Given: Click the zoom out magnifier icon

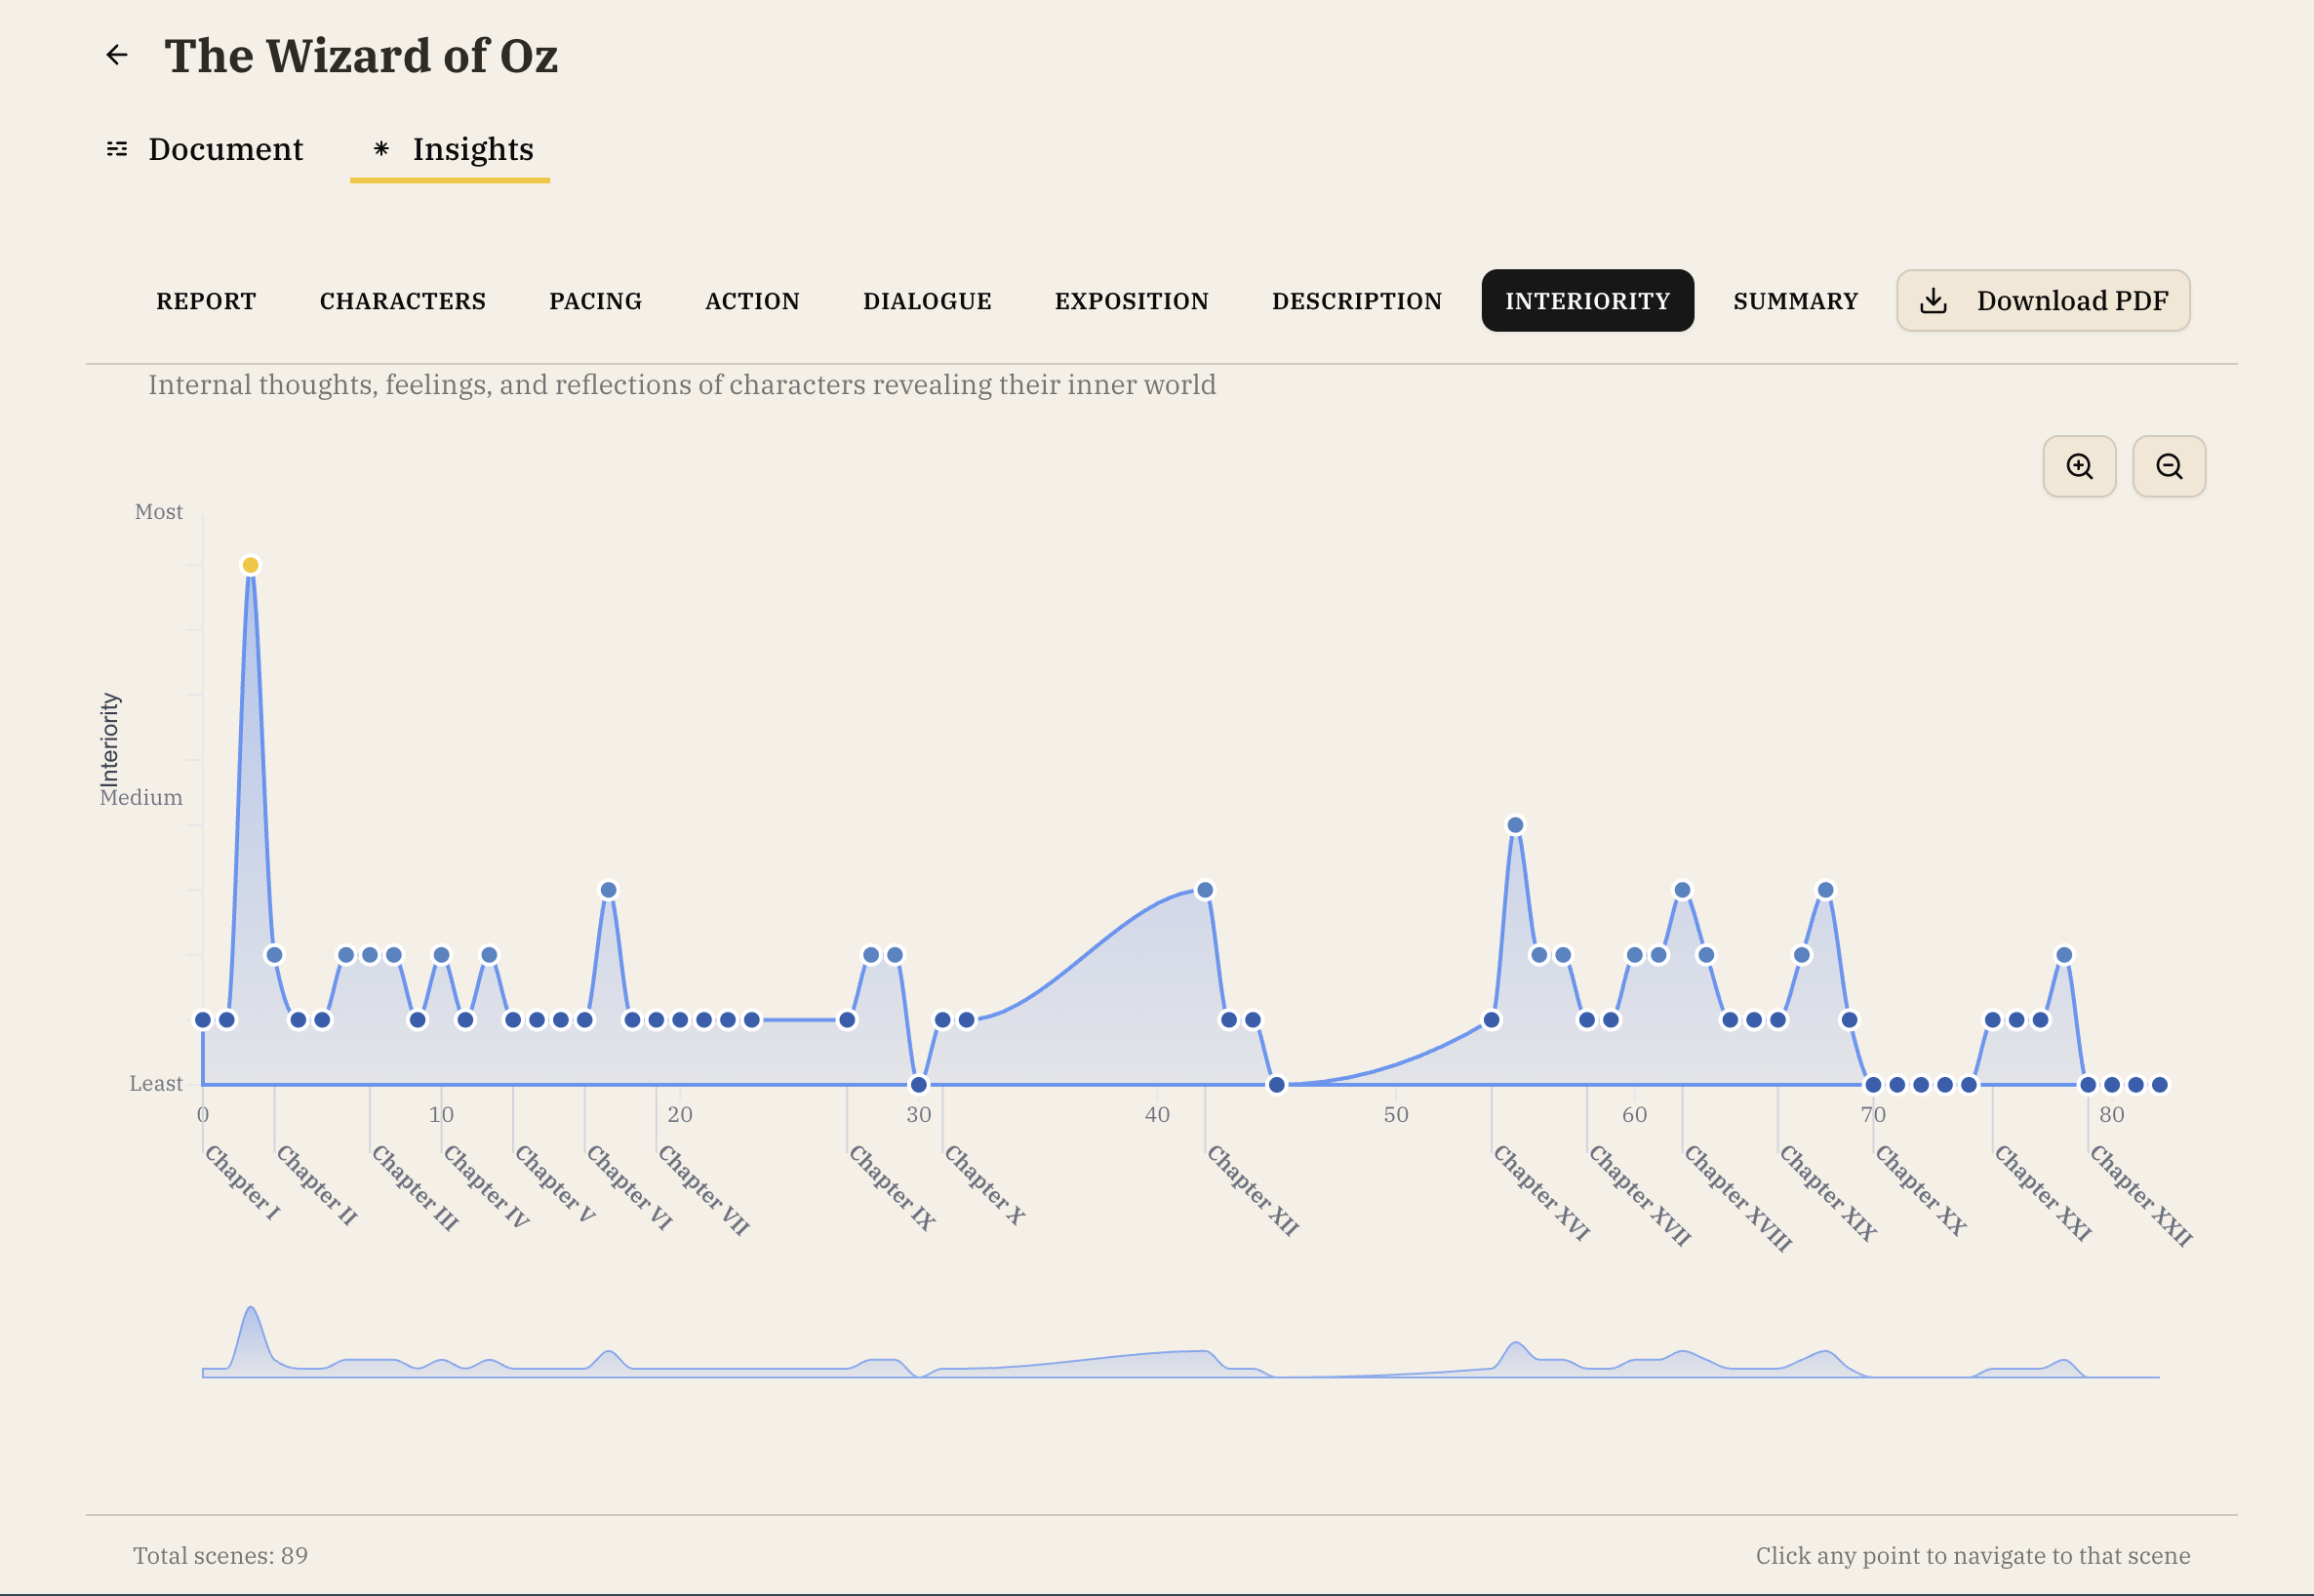Looking at the screenshot, I should (2168, 466).
